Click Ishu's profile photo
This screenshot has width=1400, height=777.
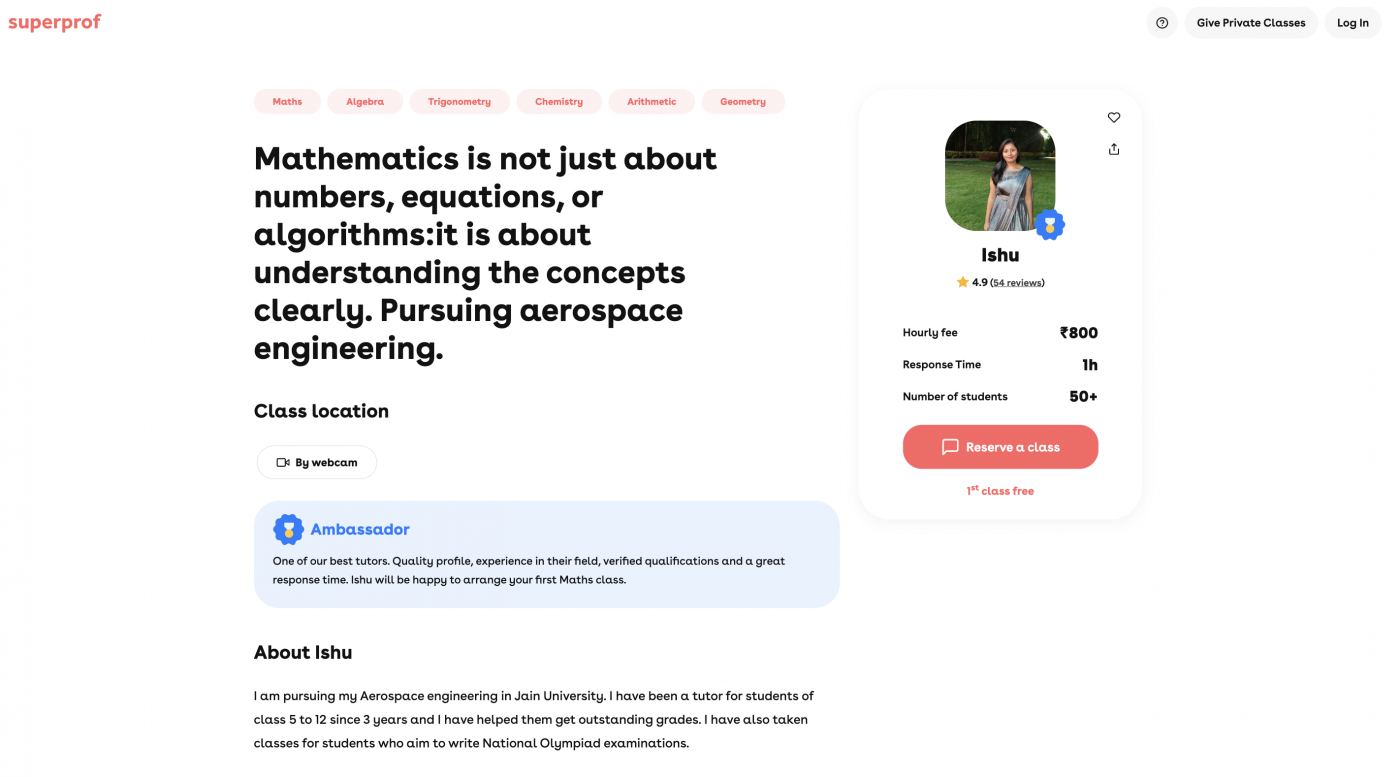point(999,175)
